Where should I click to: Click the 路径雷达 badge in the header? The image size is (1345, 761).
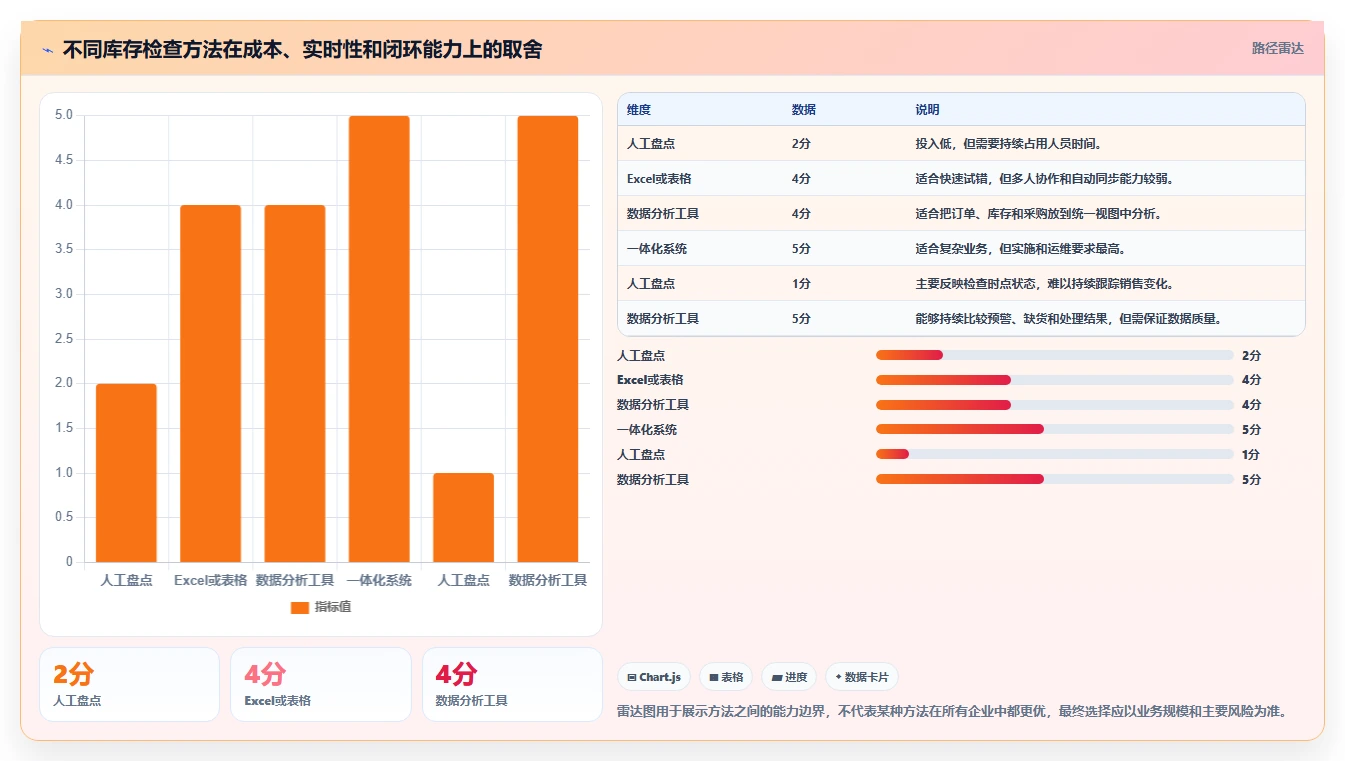click(1277, 48)
